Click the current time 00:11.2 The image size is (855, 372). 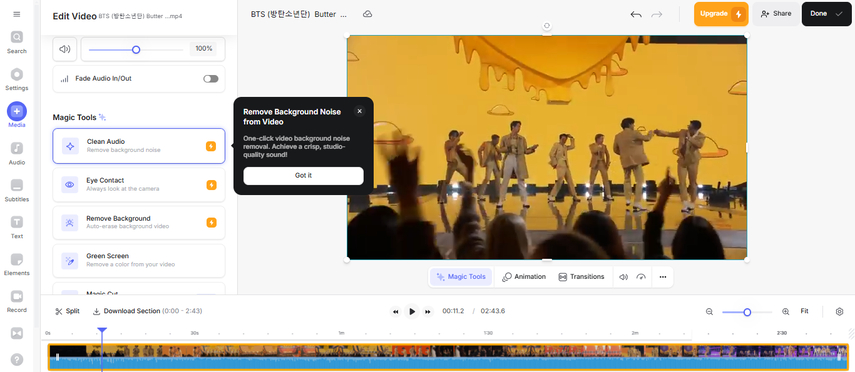pyautogui.click(x=453, y=311)
